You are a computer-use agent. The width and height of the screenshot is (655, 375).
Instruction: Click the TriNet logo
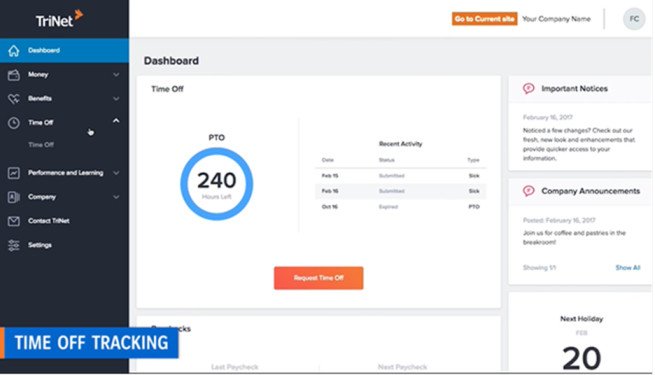click(59, 19)
